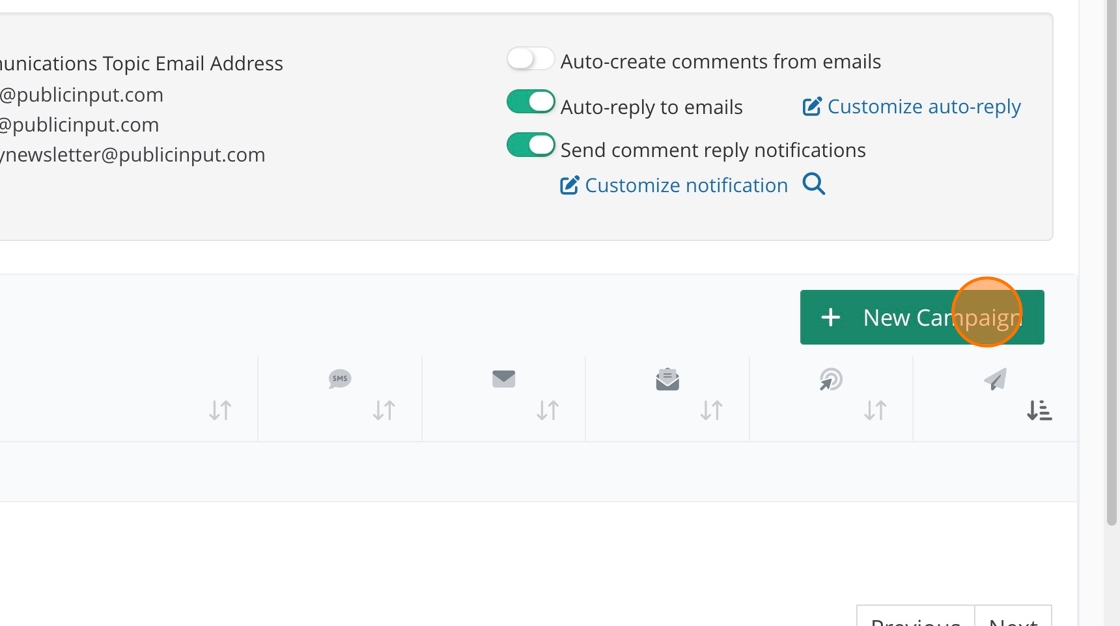
Task: Click the paper plane sent column icon
Action: (995, 379)
